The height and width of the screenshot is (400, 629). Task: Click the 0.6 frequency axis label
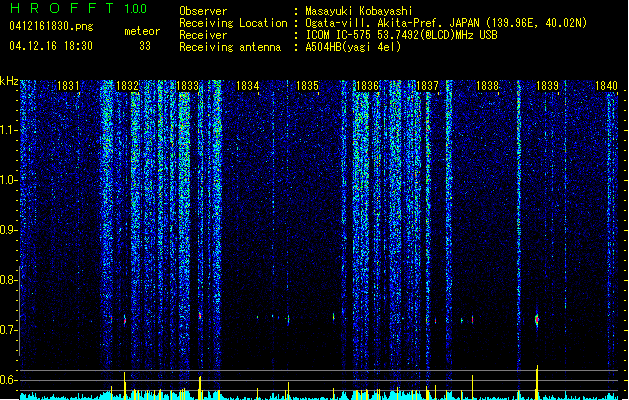pyautogui.click(x=9, y=380)
